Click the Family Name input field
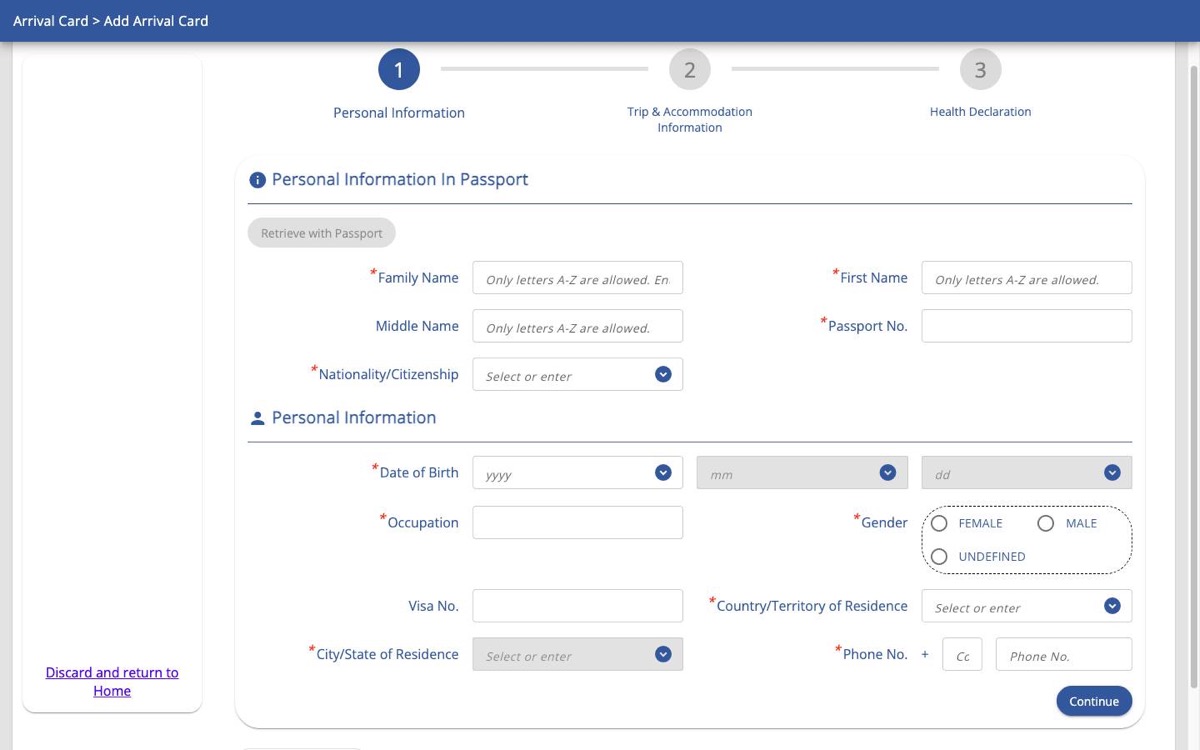 point(578,278)
